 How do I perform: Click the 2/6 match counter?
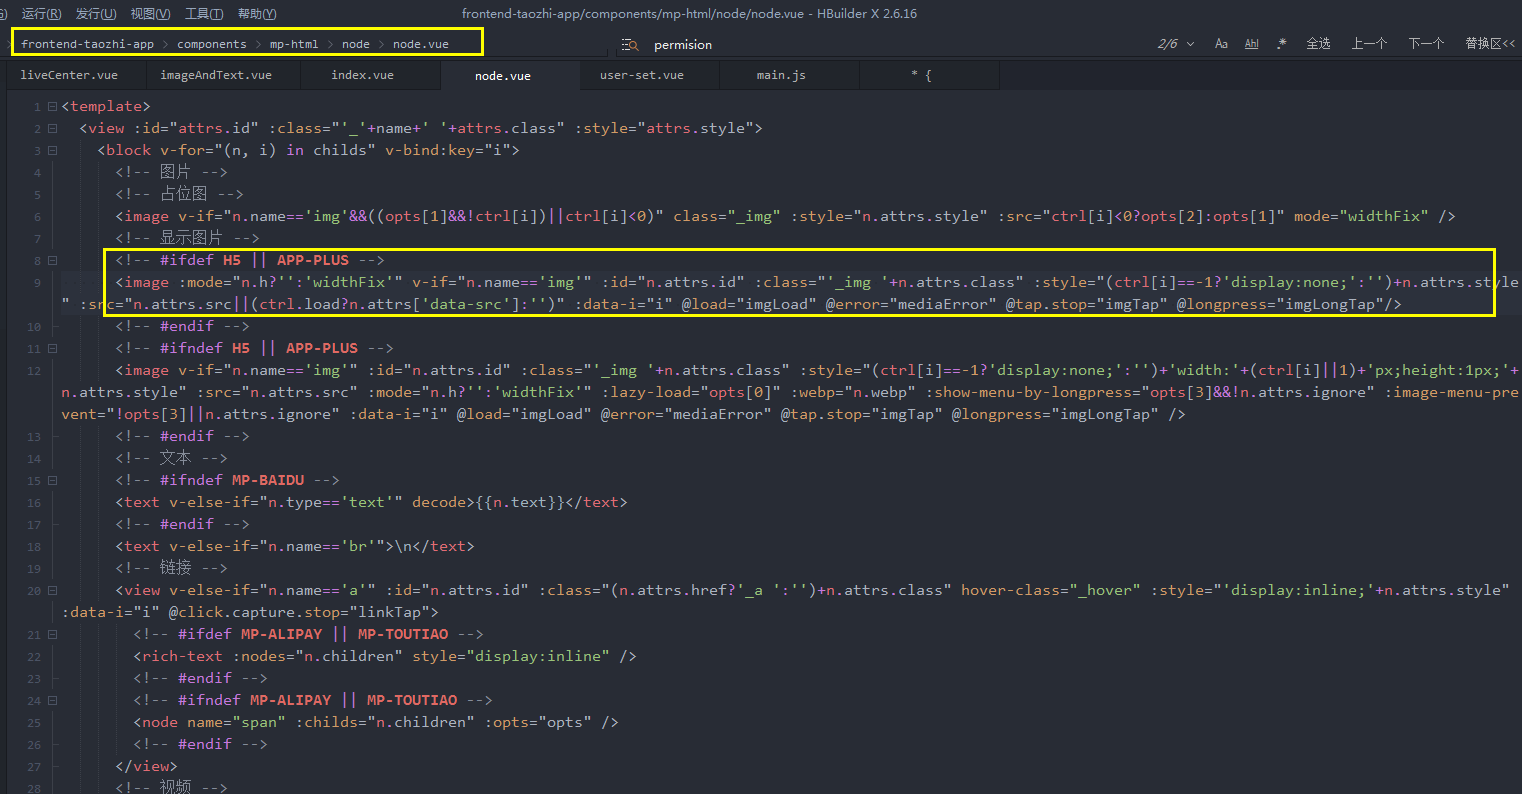[1168, 44]
